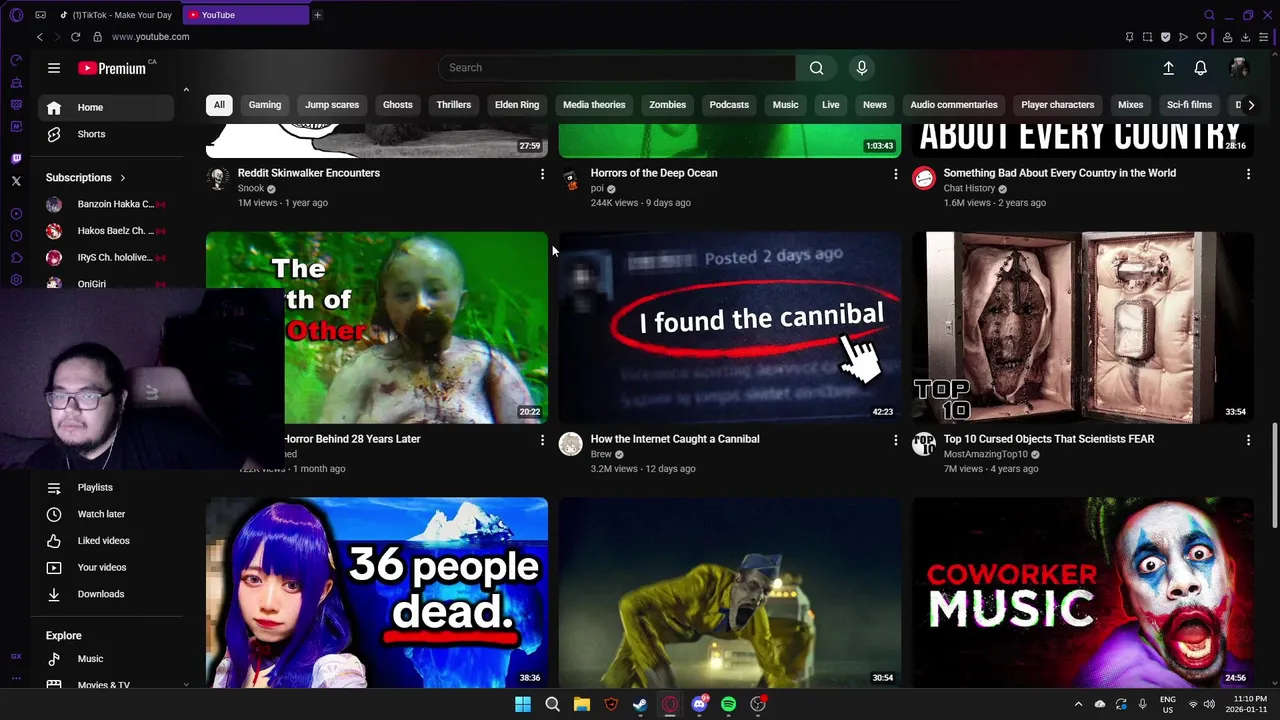This screenshot has height=720, width=1280.
Task: Open Snook channel avatar
Action: pyautogui.click(x=218, y=179)
